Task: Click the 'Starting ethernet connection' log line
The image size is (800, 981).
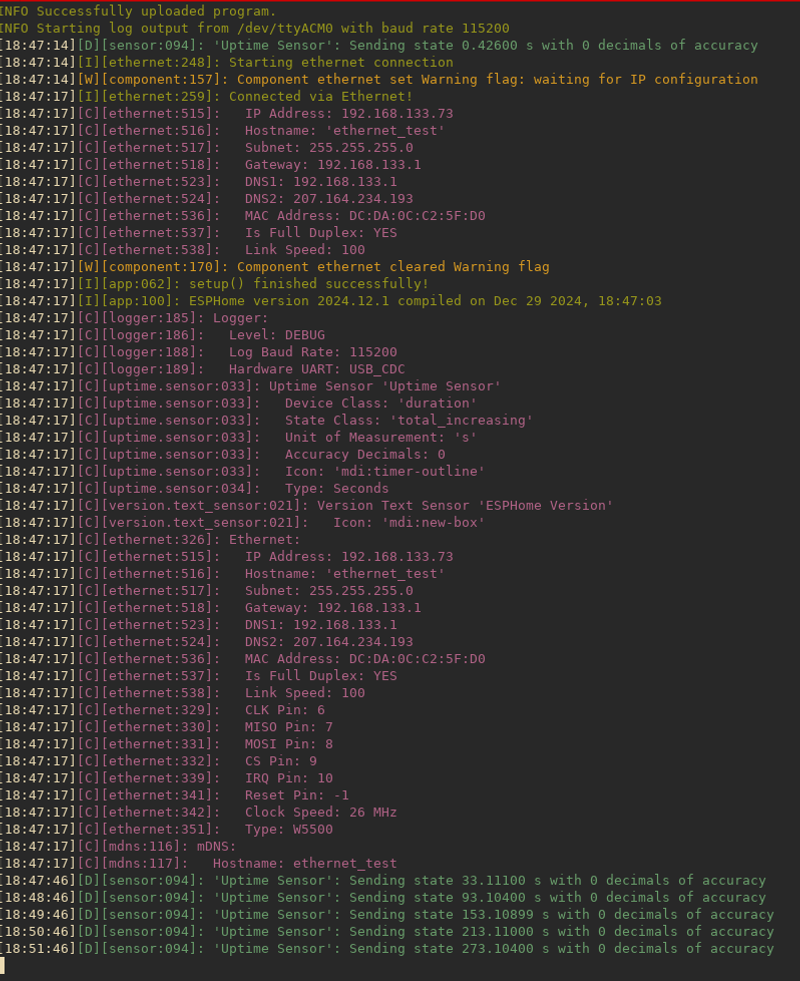Action: (226, 63)
